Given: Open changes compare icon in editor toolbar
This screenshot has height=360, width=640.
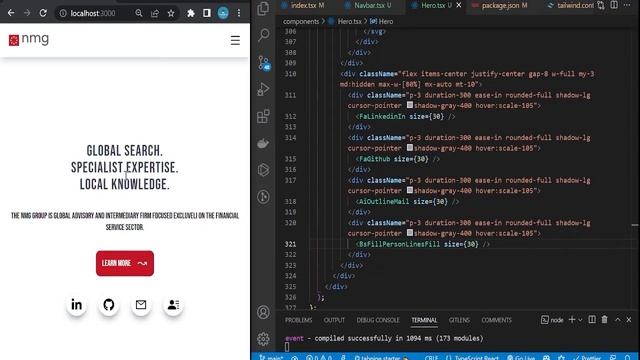Looking at the screenshot, I should [x=601, y=5].
